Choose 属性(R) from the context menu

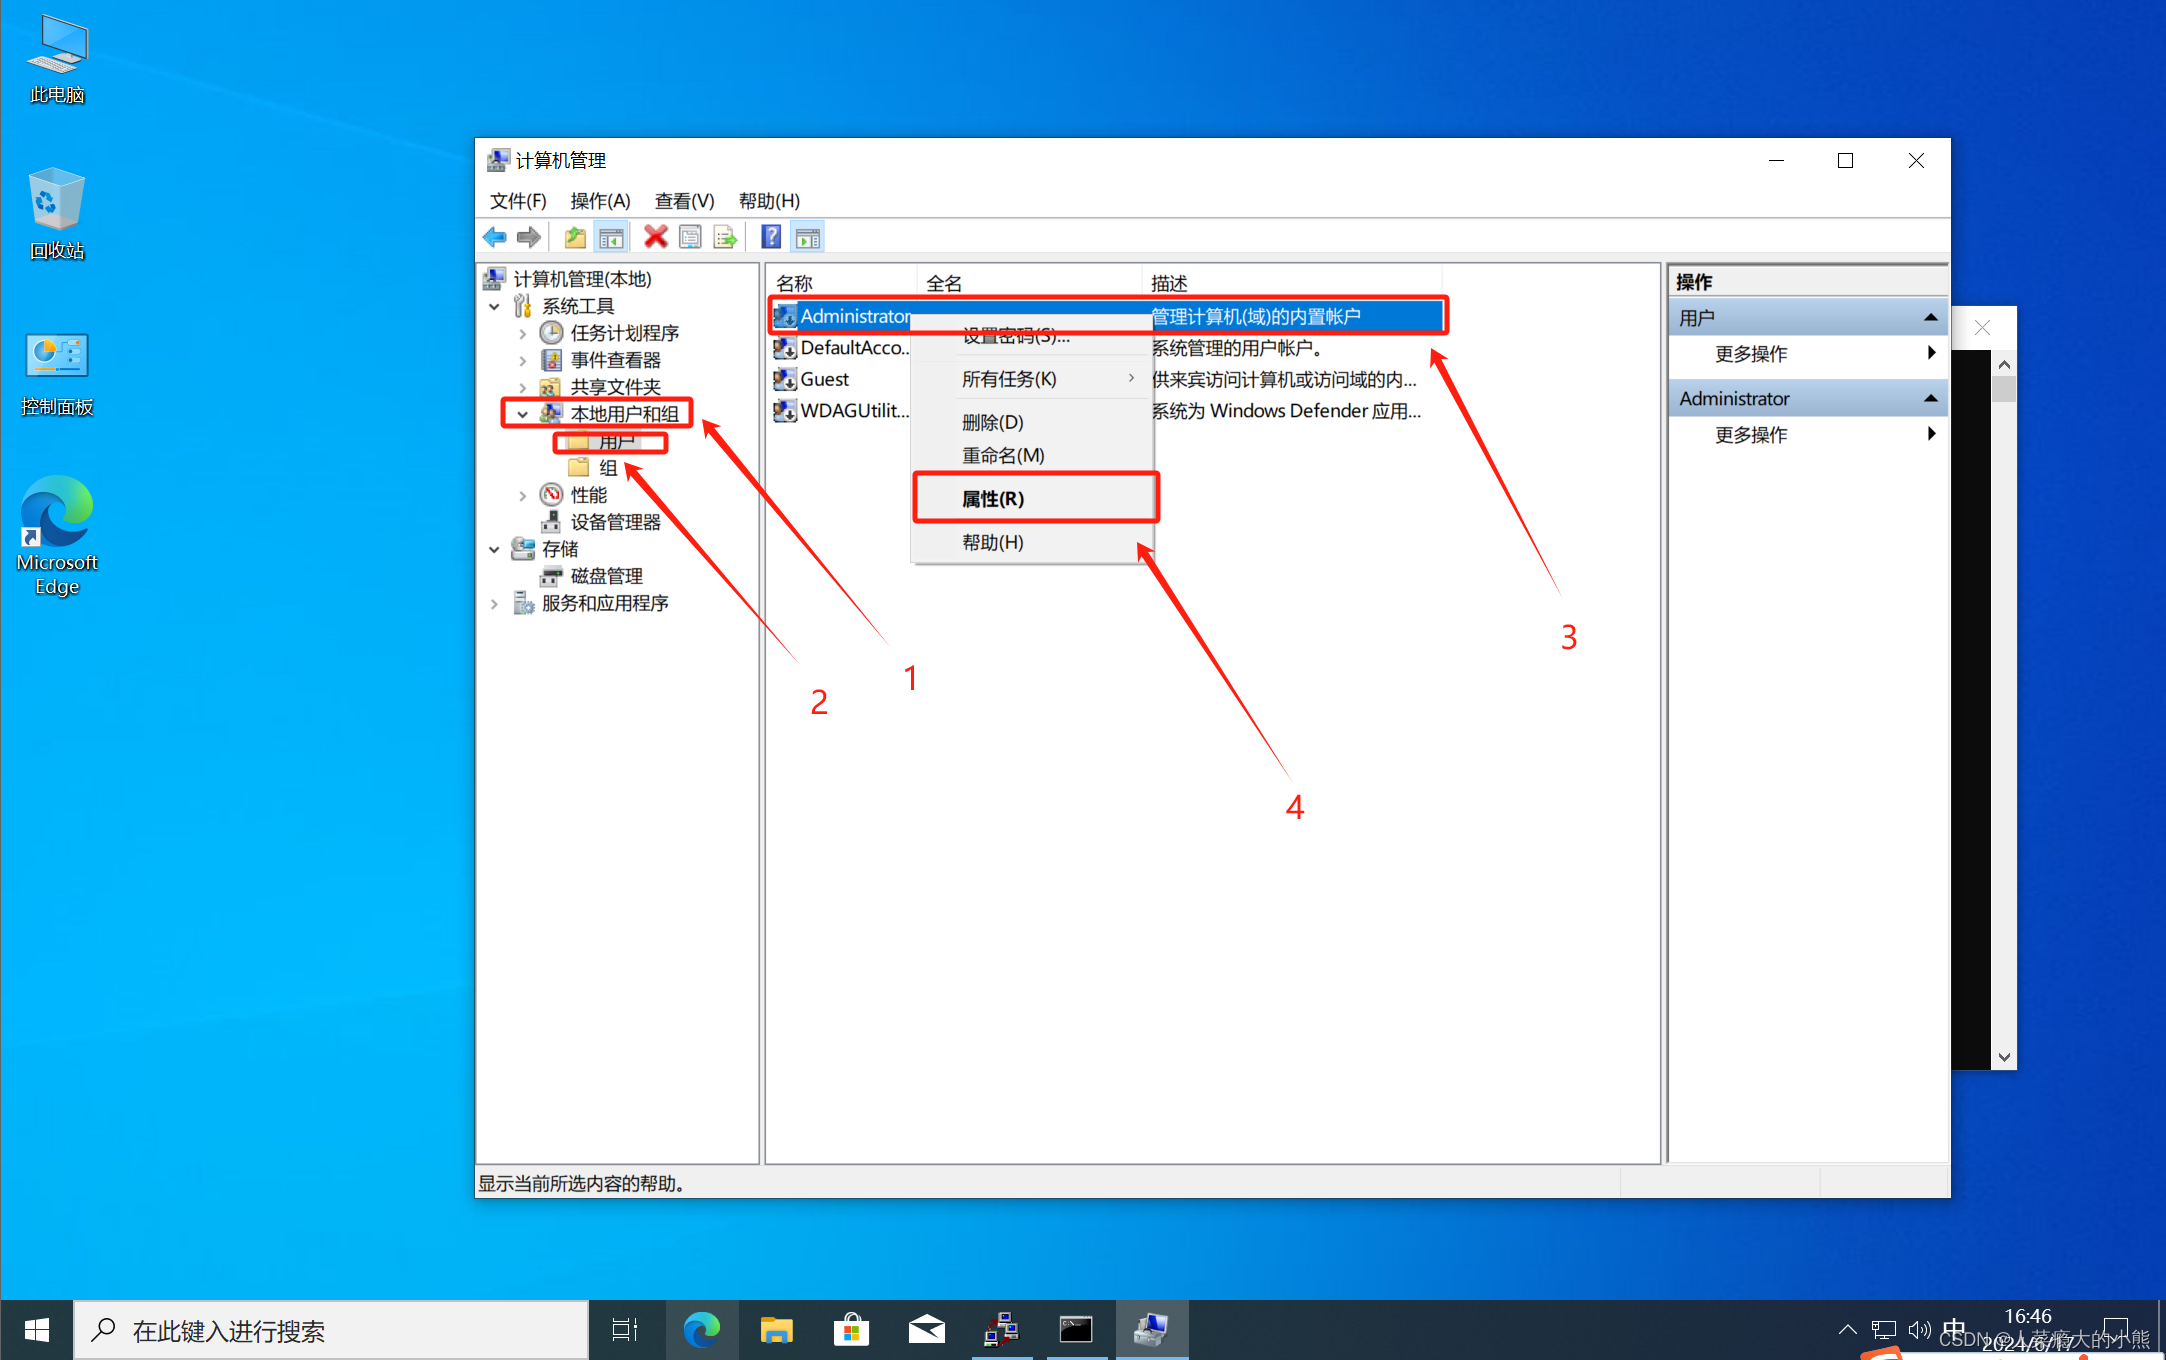[x=992, y=498]
